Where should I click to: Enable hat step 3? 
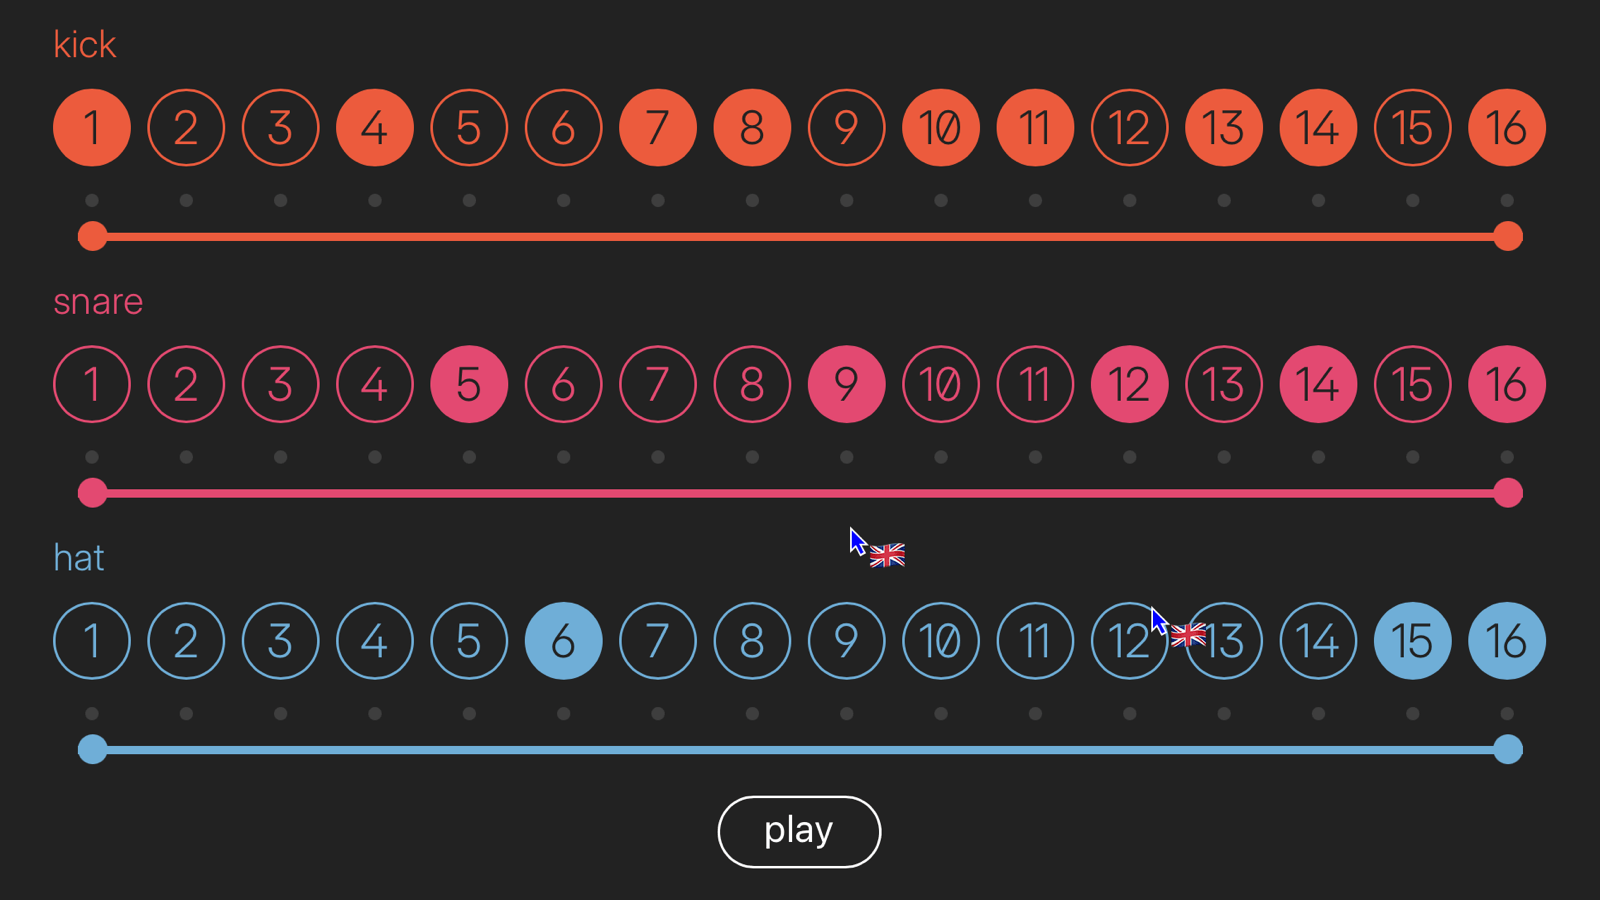[280, 641]
